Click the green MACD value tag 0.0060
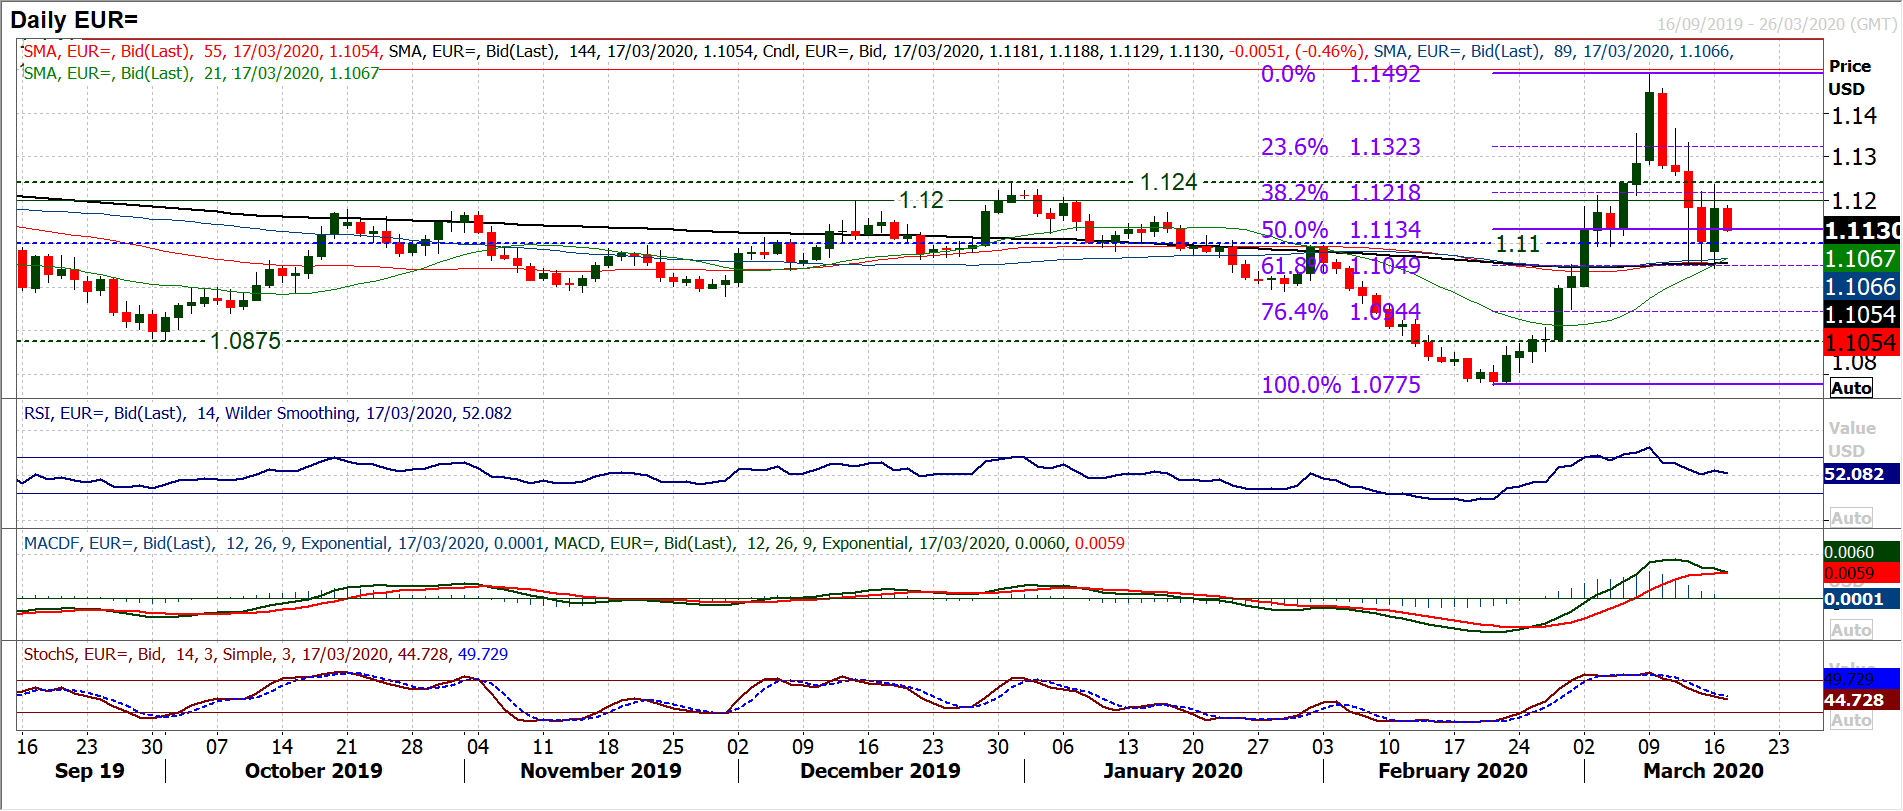1903x811 pixels. 1860,552
